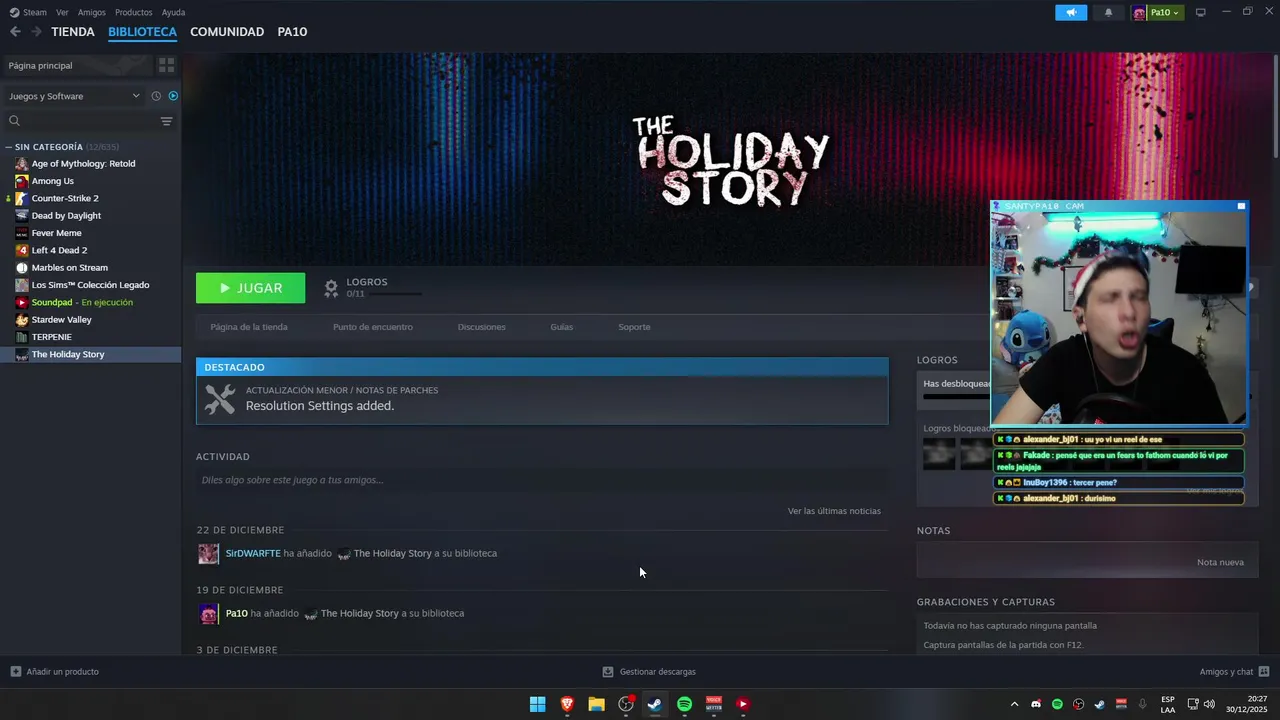Click the library search magnifier icon
1280x720 pixels.
14,121
